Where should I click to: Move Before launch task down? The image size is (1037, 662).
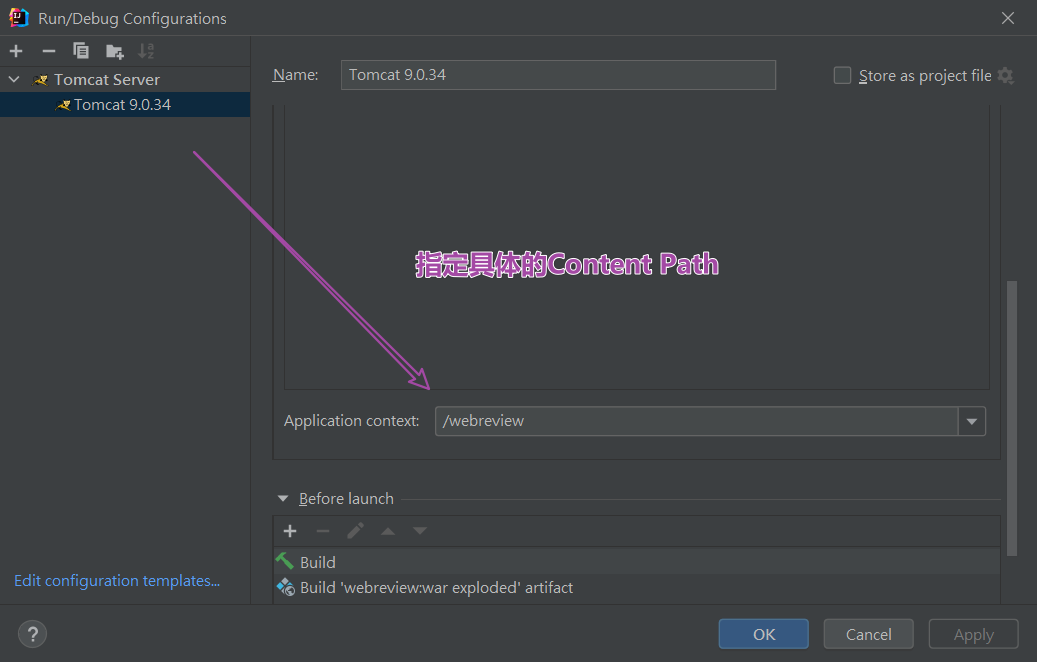(420, 531)
